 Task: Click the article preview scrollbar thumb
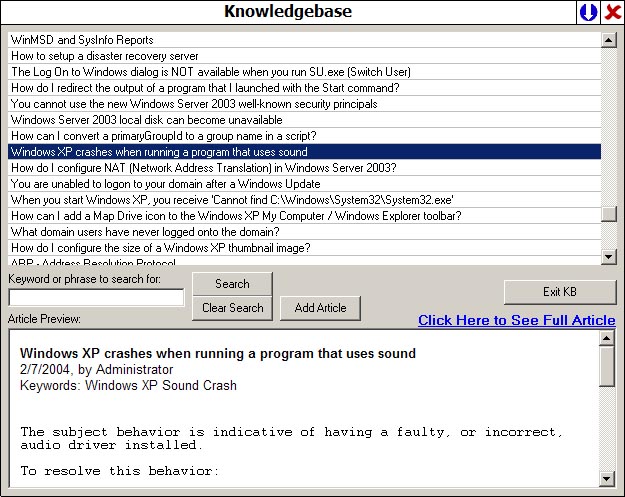(606, 366)
